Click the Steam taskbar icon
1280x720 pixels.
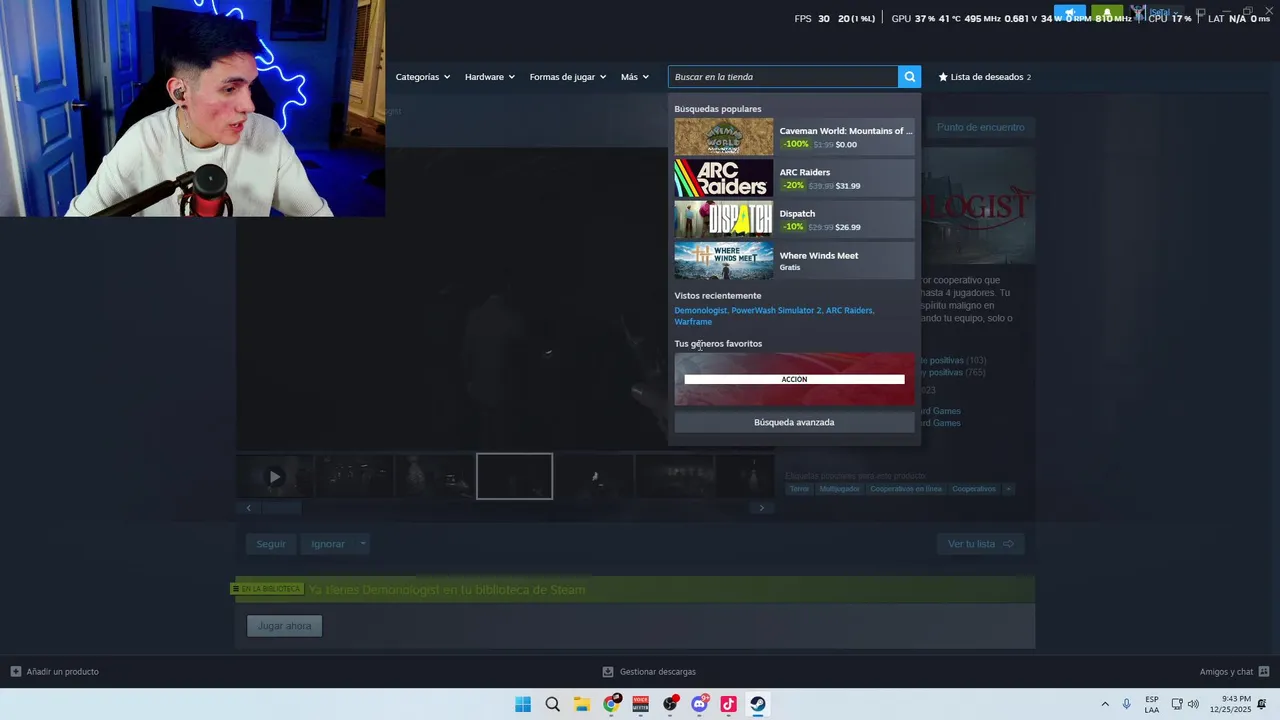[758, 704]
